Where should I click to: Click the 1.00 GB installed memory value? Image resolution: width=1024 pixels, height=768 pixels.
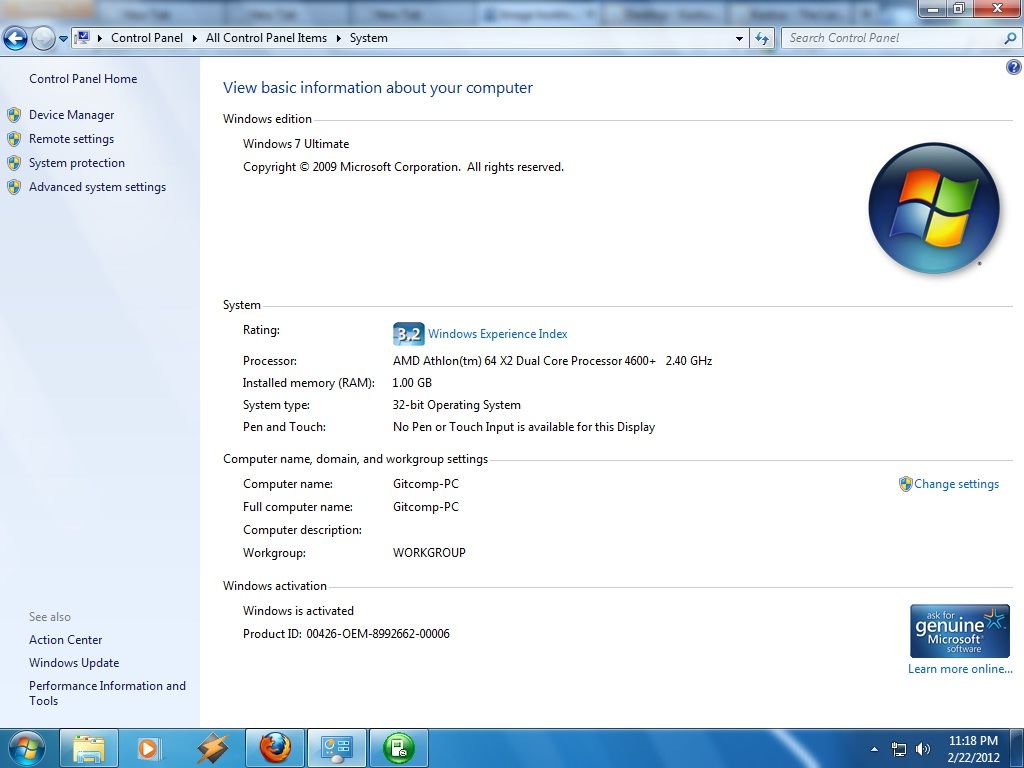point(412,383)
